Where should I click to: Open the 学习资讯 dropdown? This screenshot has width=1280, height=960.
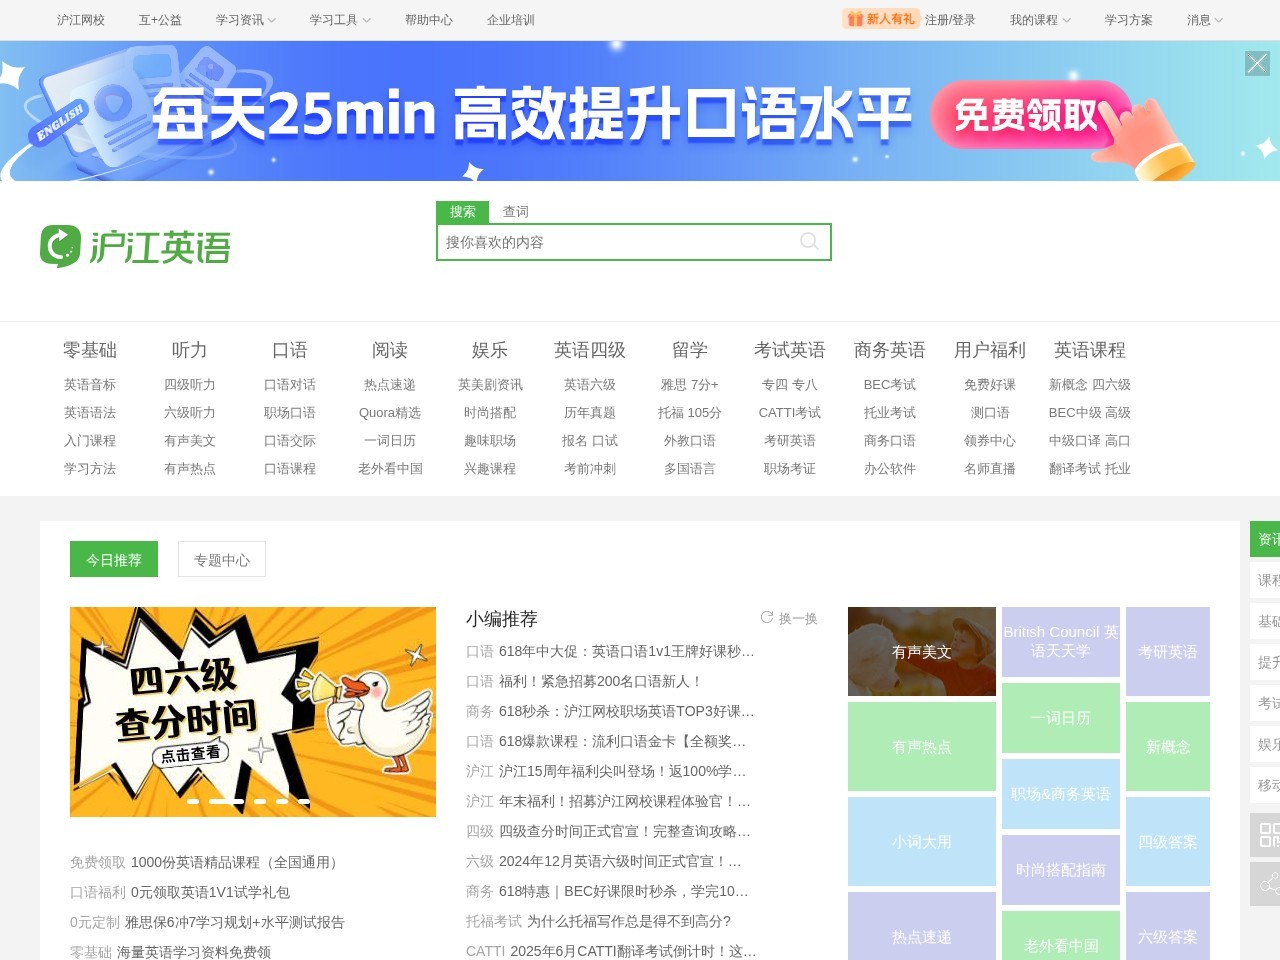245,19
